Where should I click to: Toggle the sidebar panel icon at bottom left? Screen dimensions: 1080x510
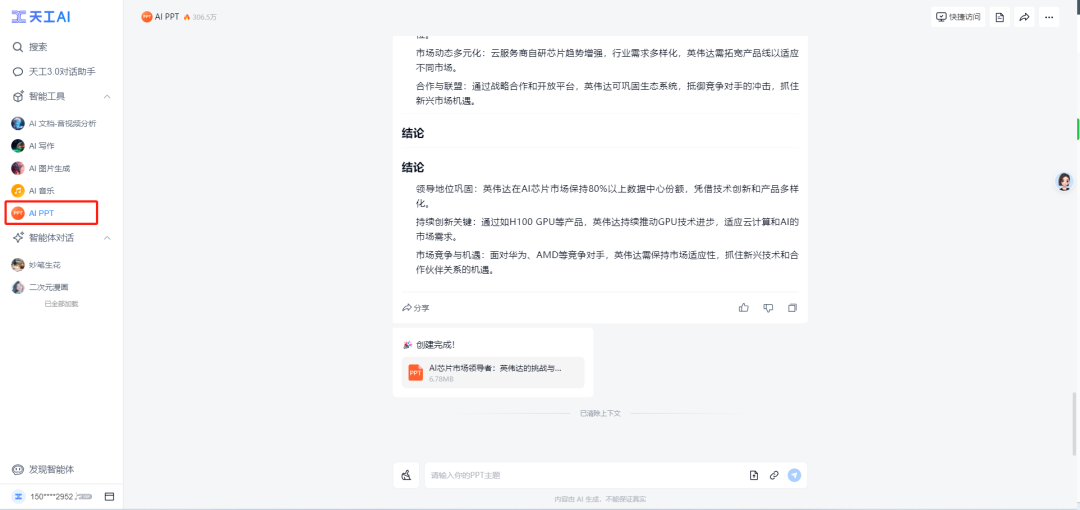[x=109, y=496]
